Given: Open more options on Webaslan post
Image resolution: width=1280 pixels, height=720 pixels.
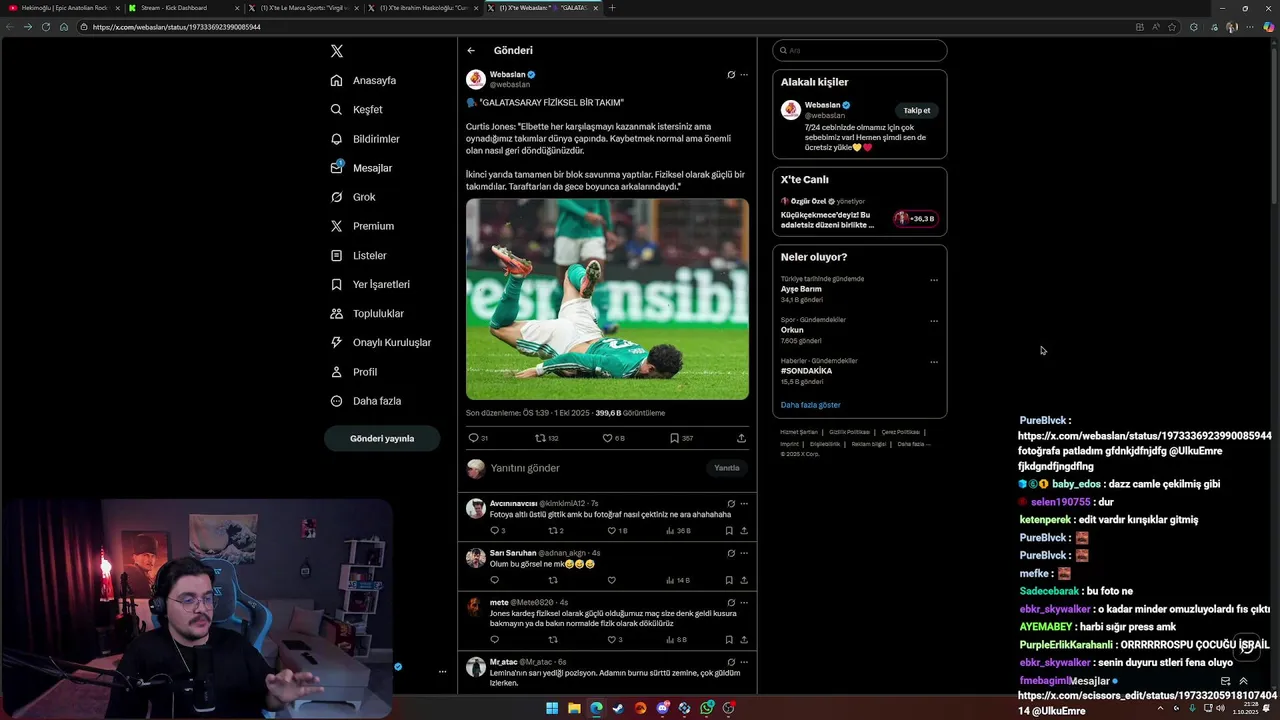Looking at the screenshot, I should point(744,74).
